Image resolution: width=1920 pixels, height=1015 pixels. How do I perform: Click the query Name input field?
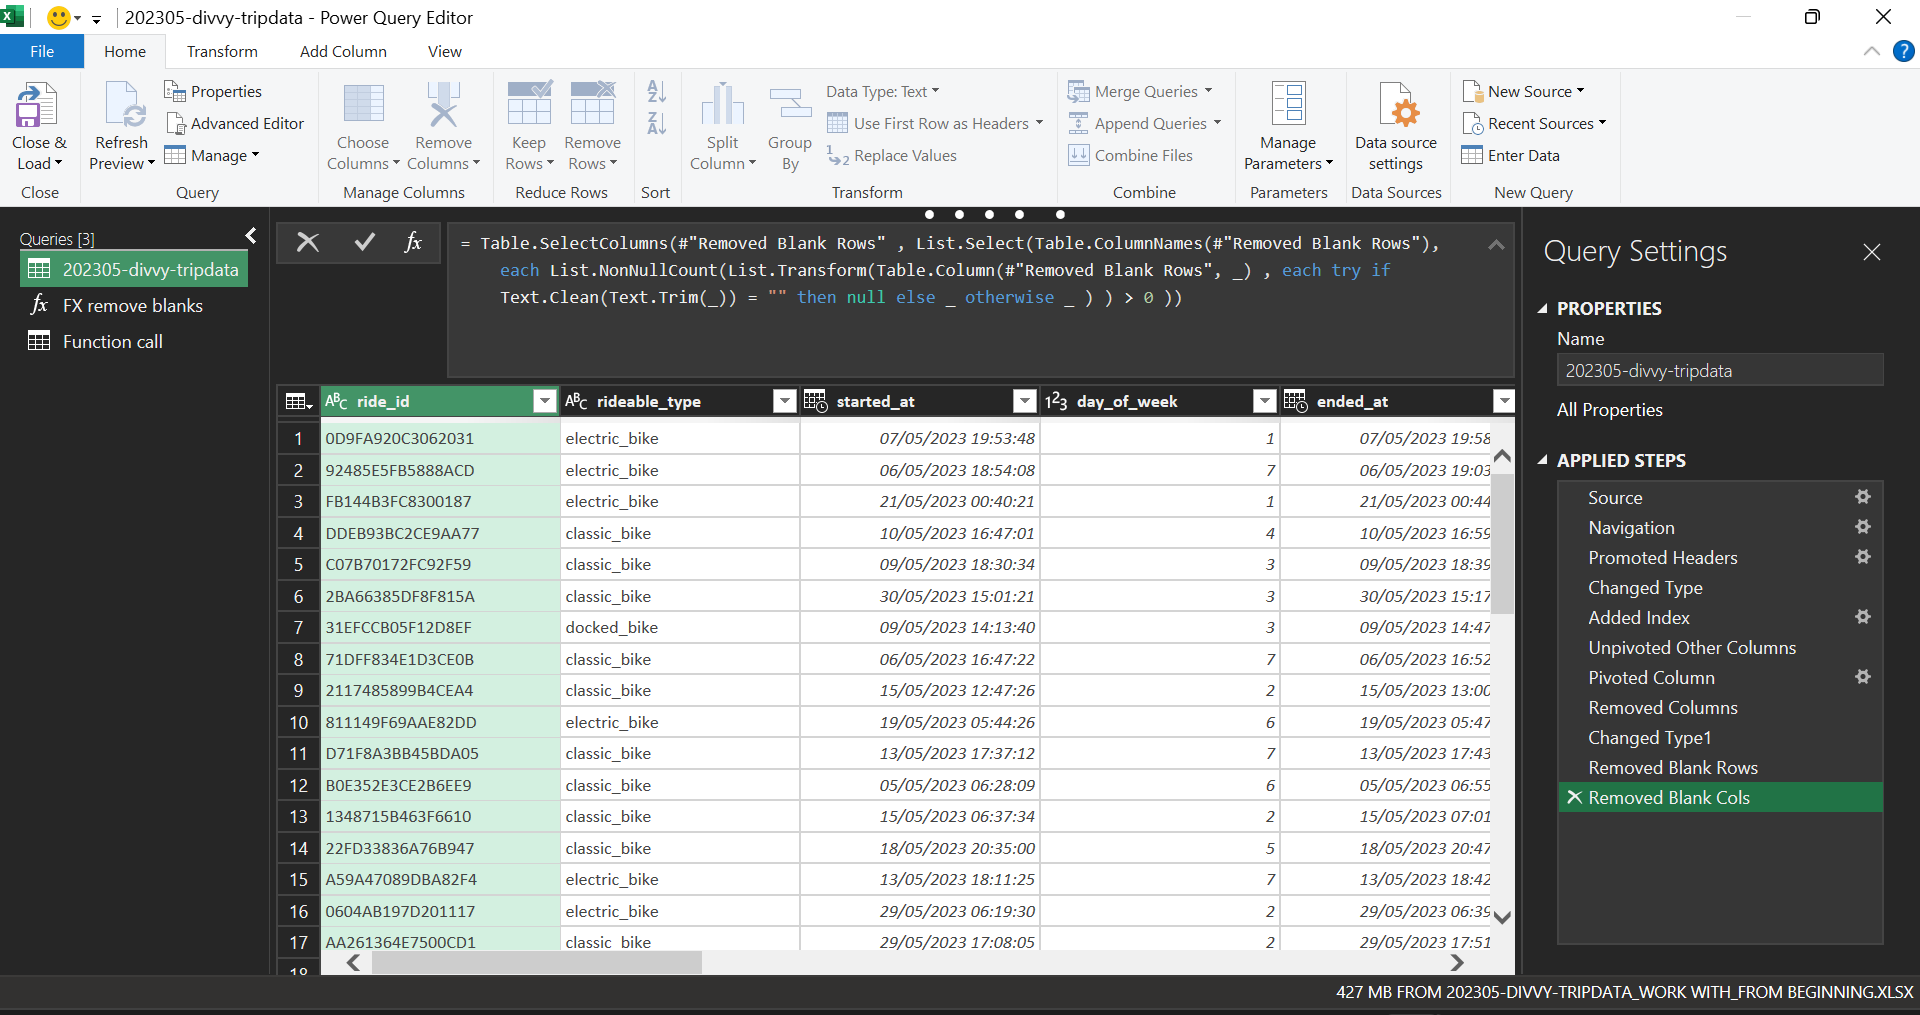click(1719, 370)
